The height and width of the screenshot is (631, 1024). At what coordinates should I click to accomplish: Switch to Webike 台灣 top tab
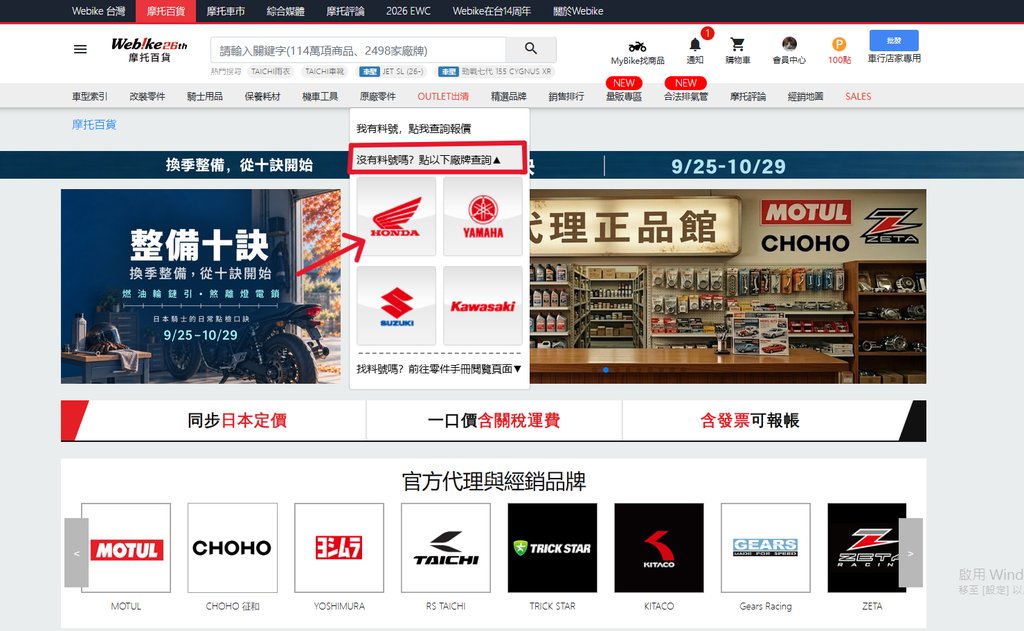(98, 11)
